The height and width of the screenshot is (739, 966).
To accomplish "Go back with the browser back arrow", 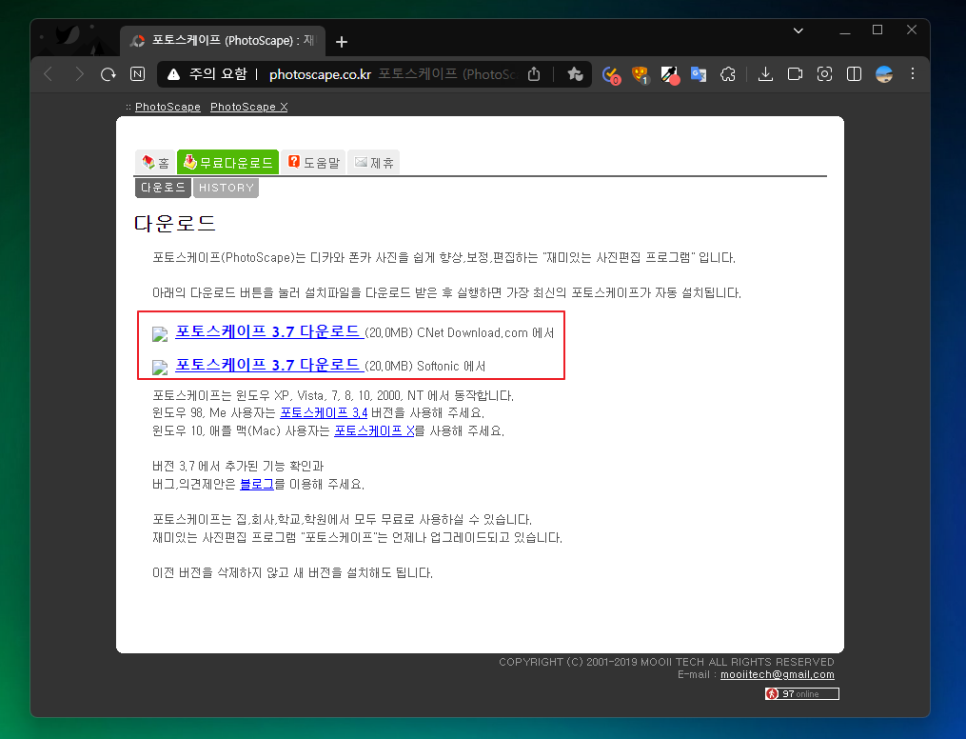I will 49,75.
